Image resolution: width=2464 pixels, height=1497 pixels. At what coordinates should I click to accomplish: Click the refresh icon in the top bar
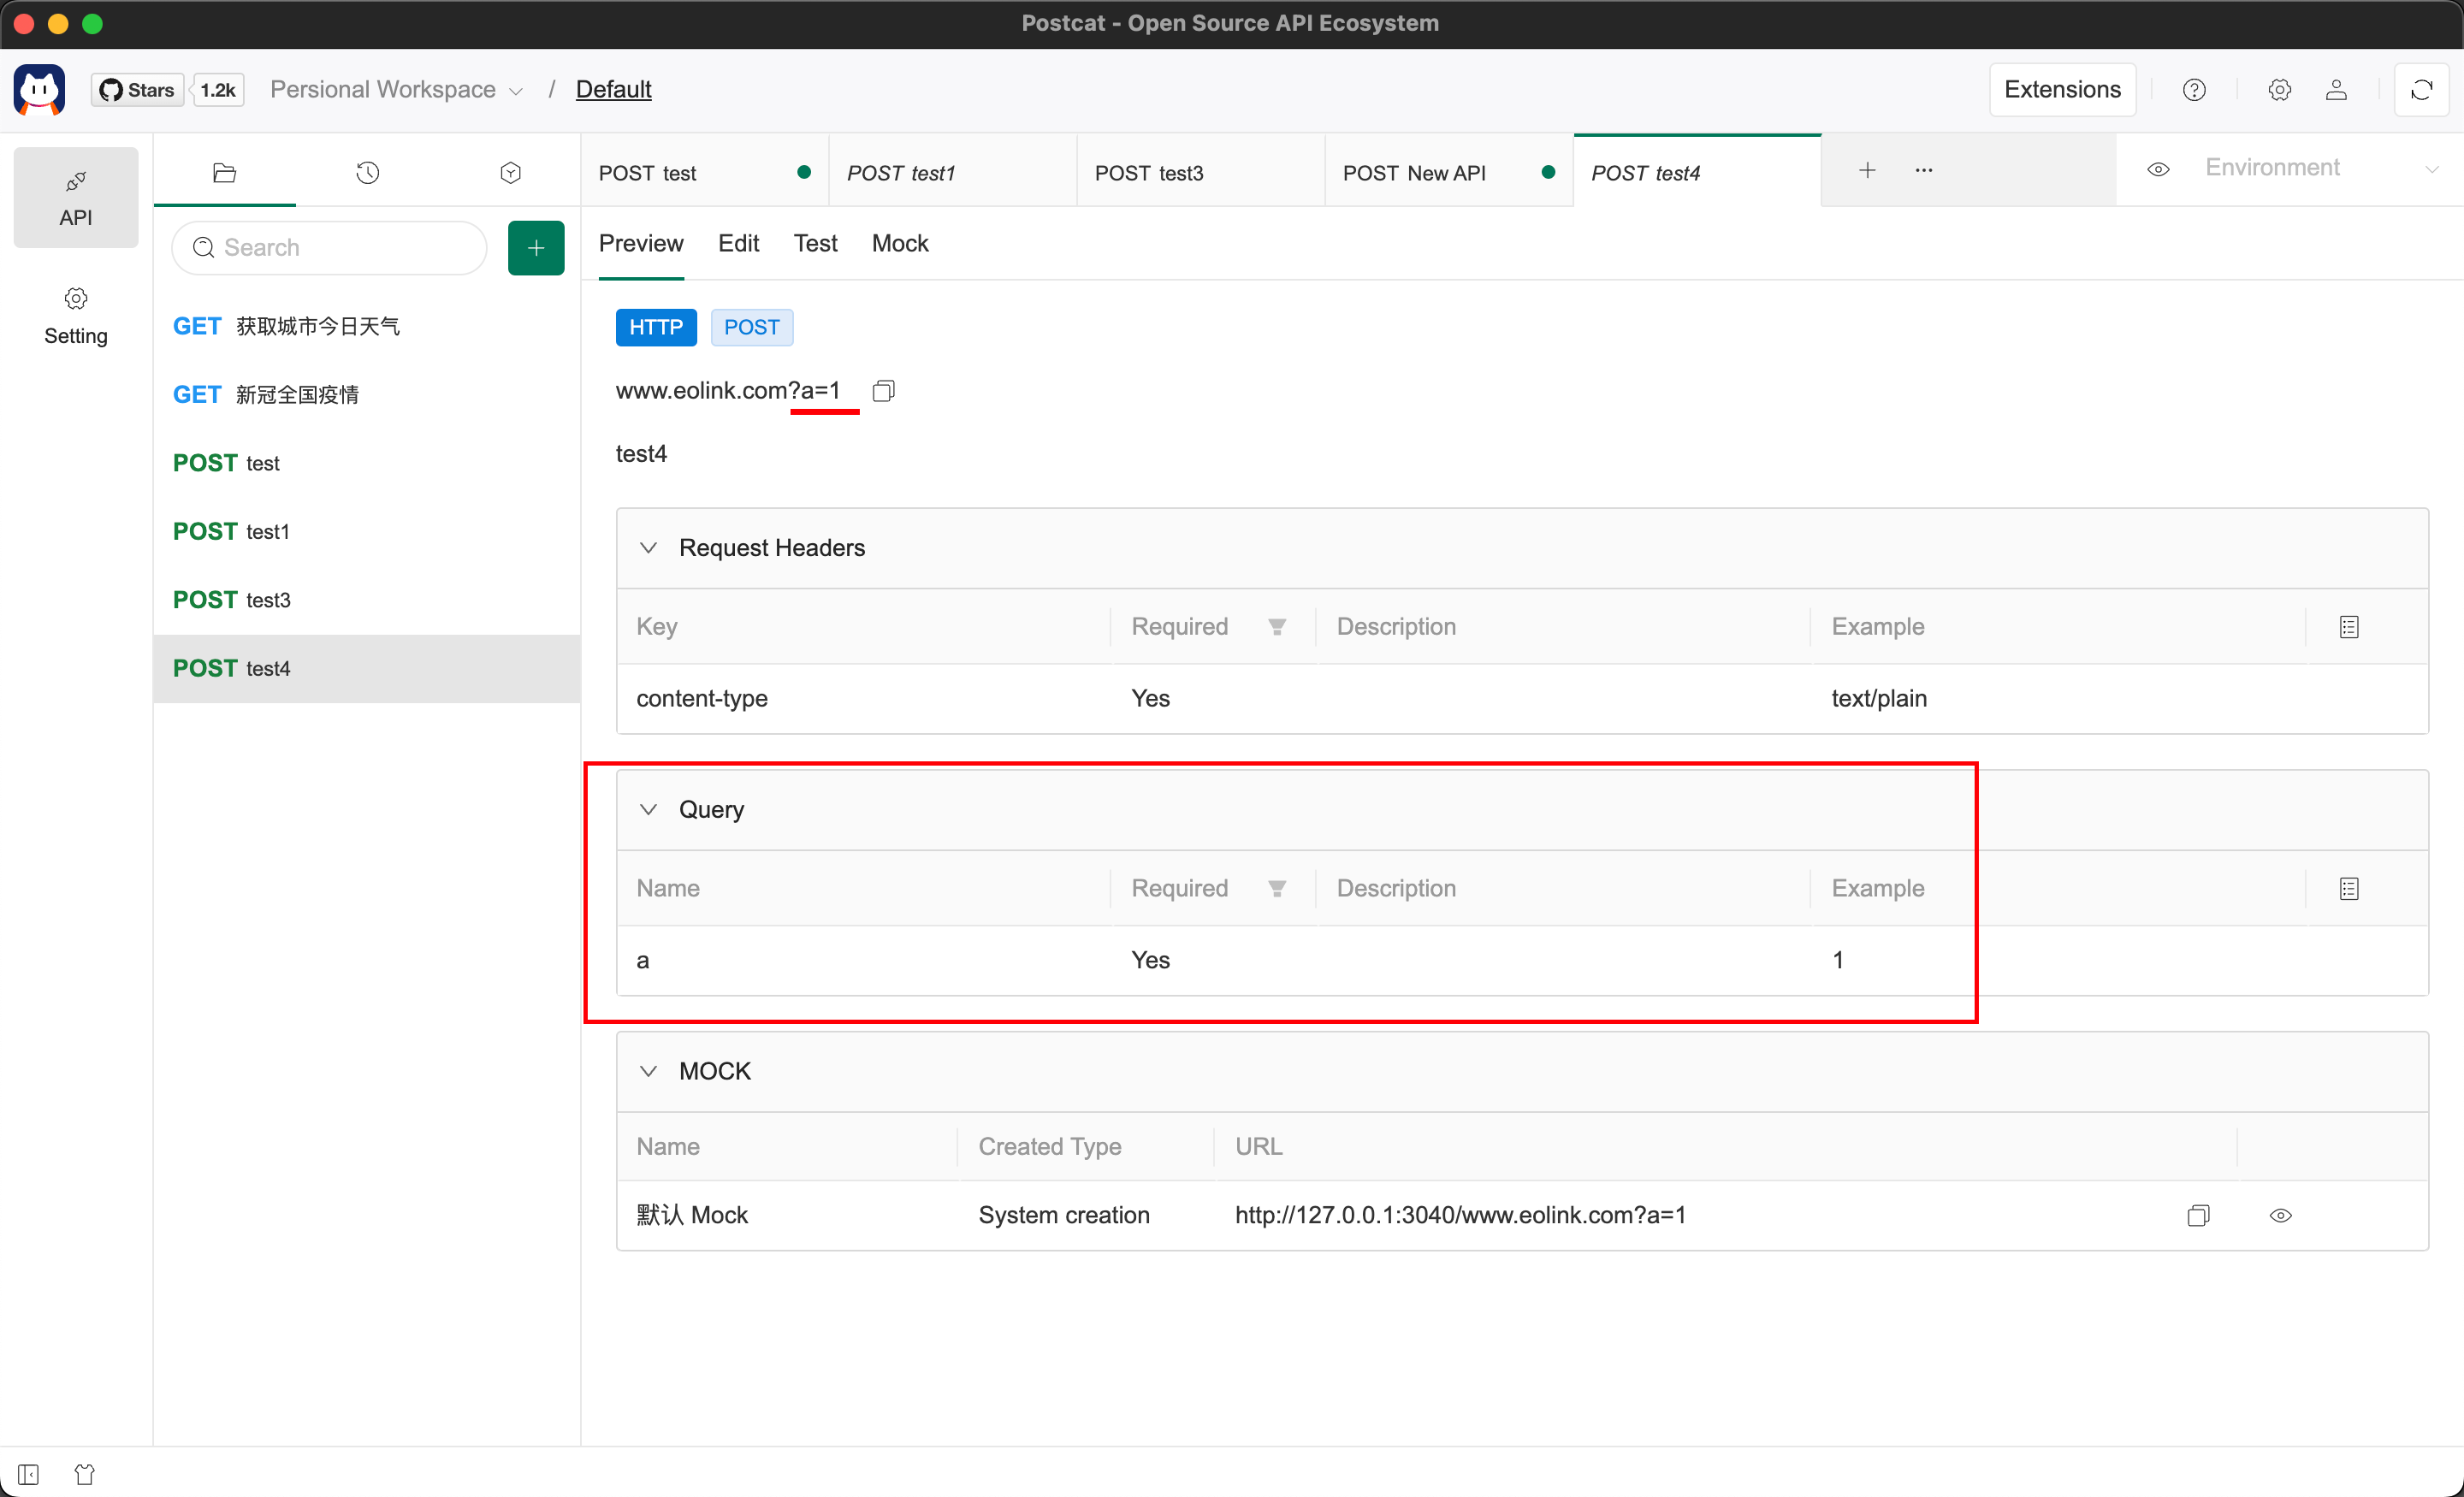2421,90
